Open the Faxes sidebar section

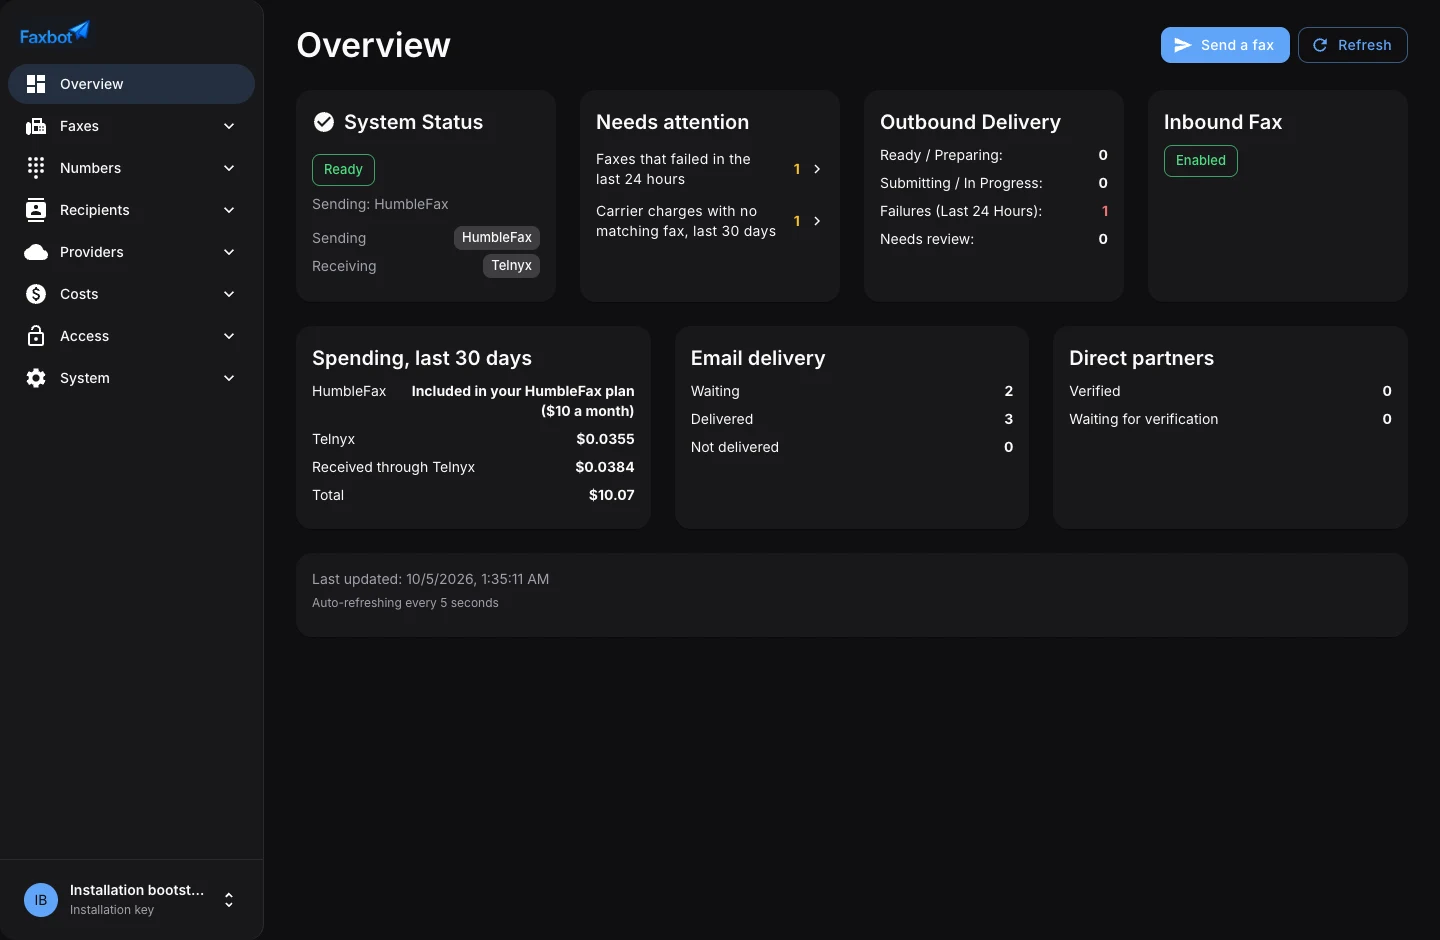(131, 126)
